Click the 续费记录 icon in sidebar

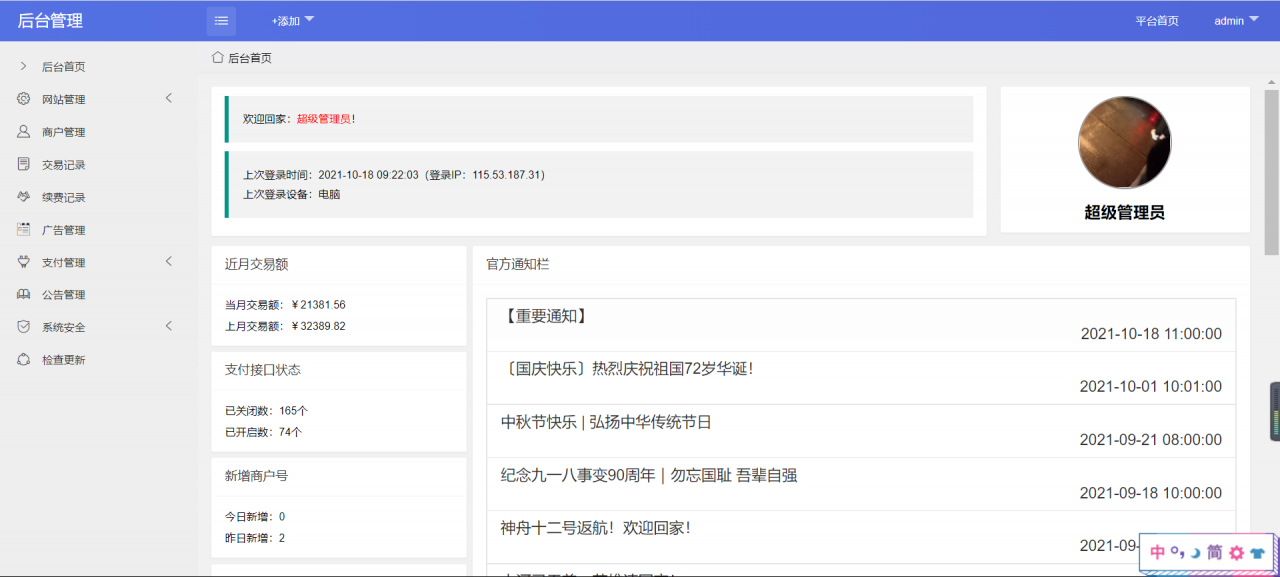pos(23,196)
